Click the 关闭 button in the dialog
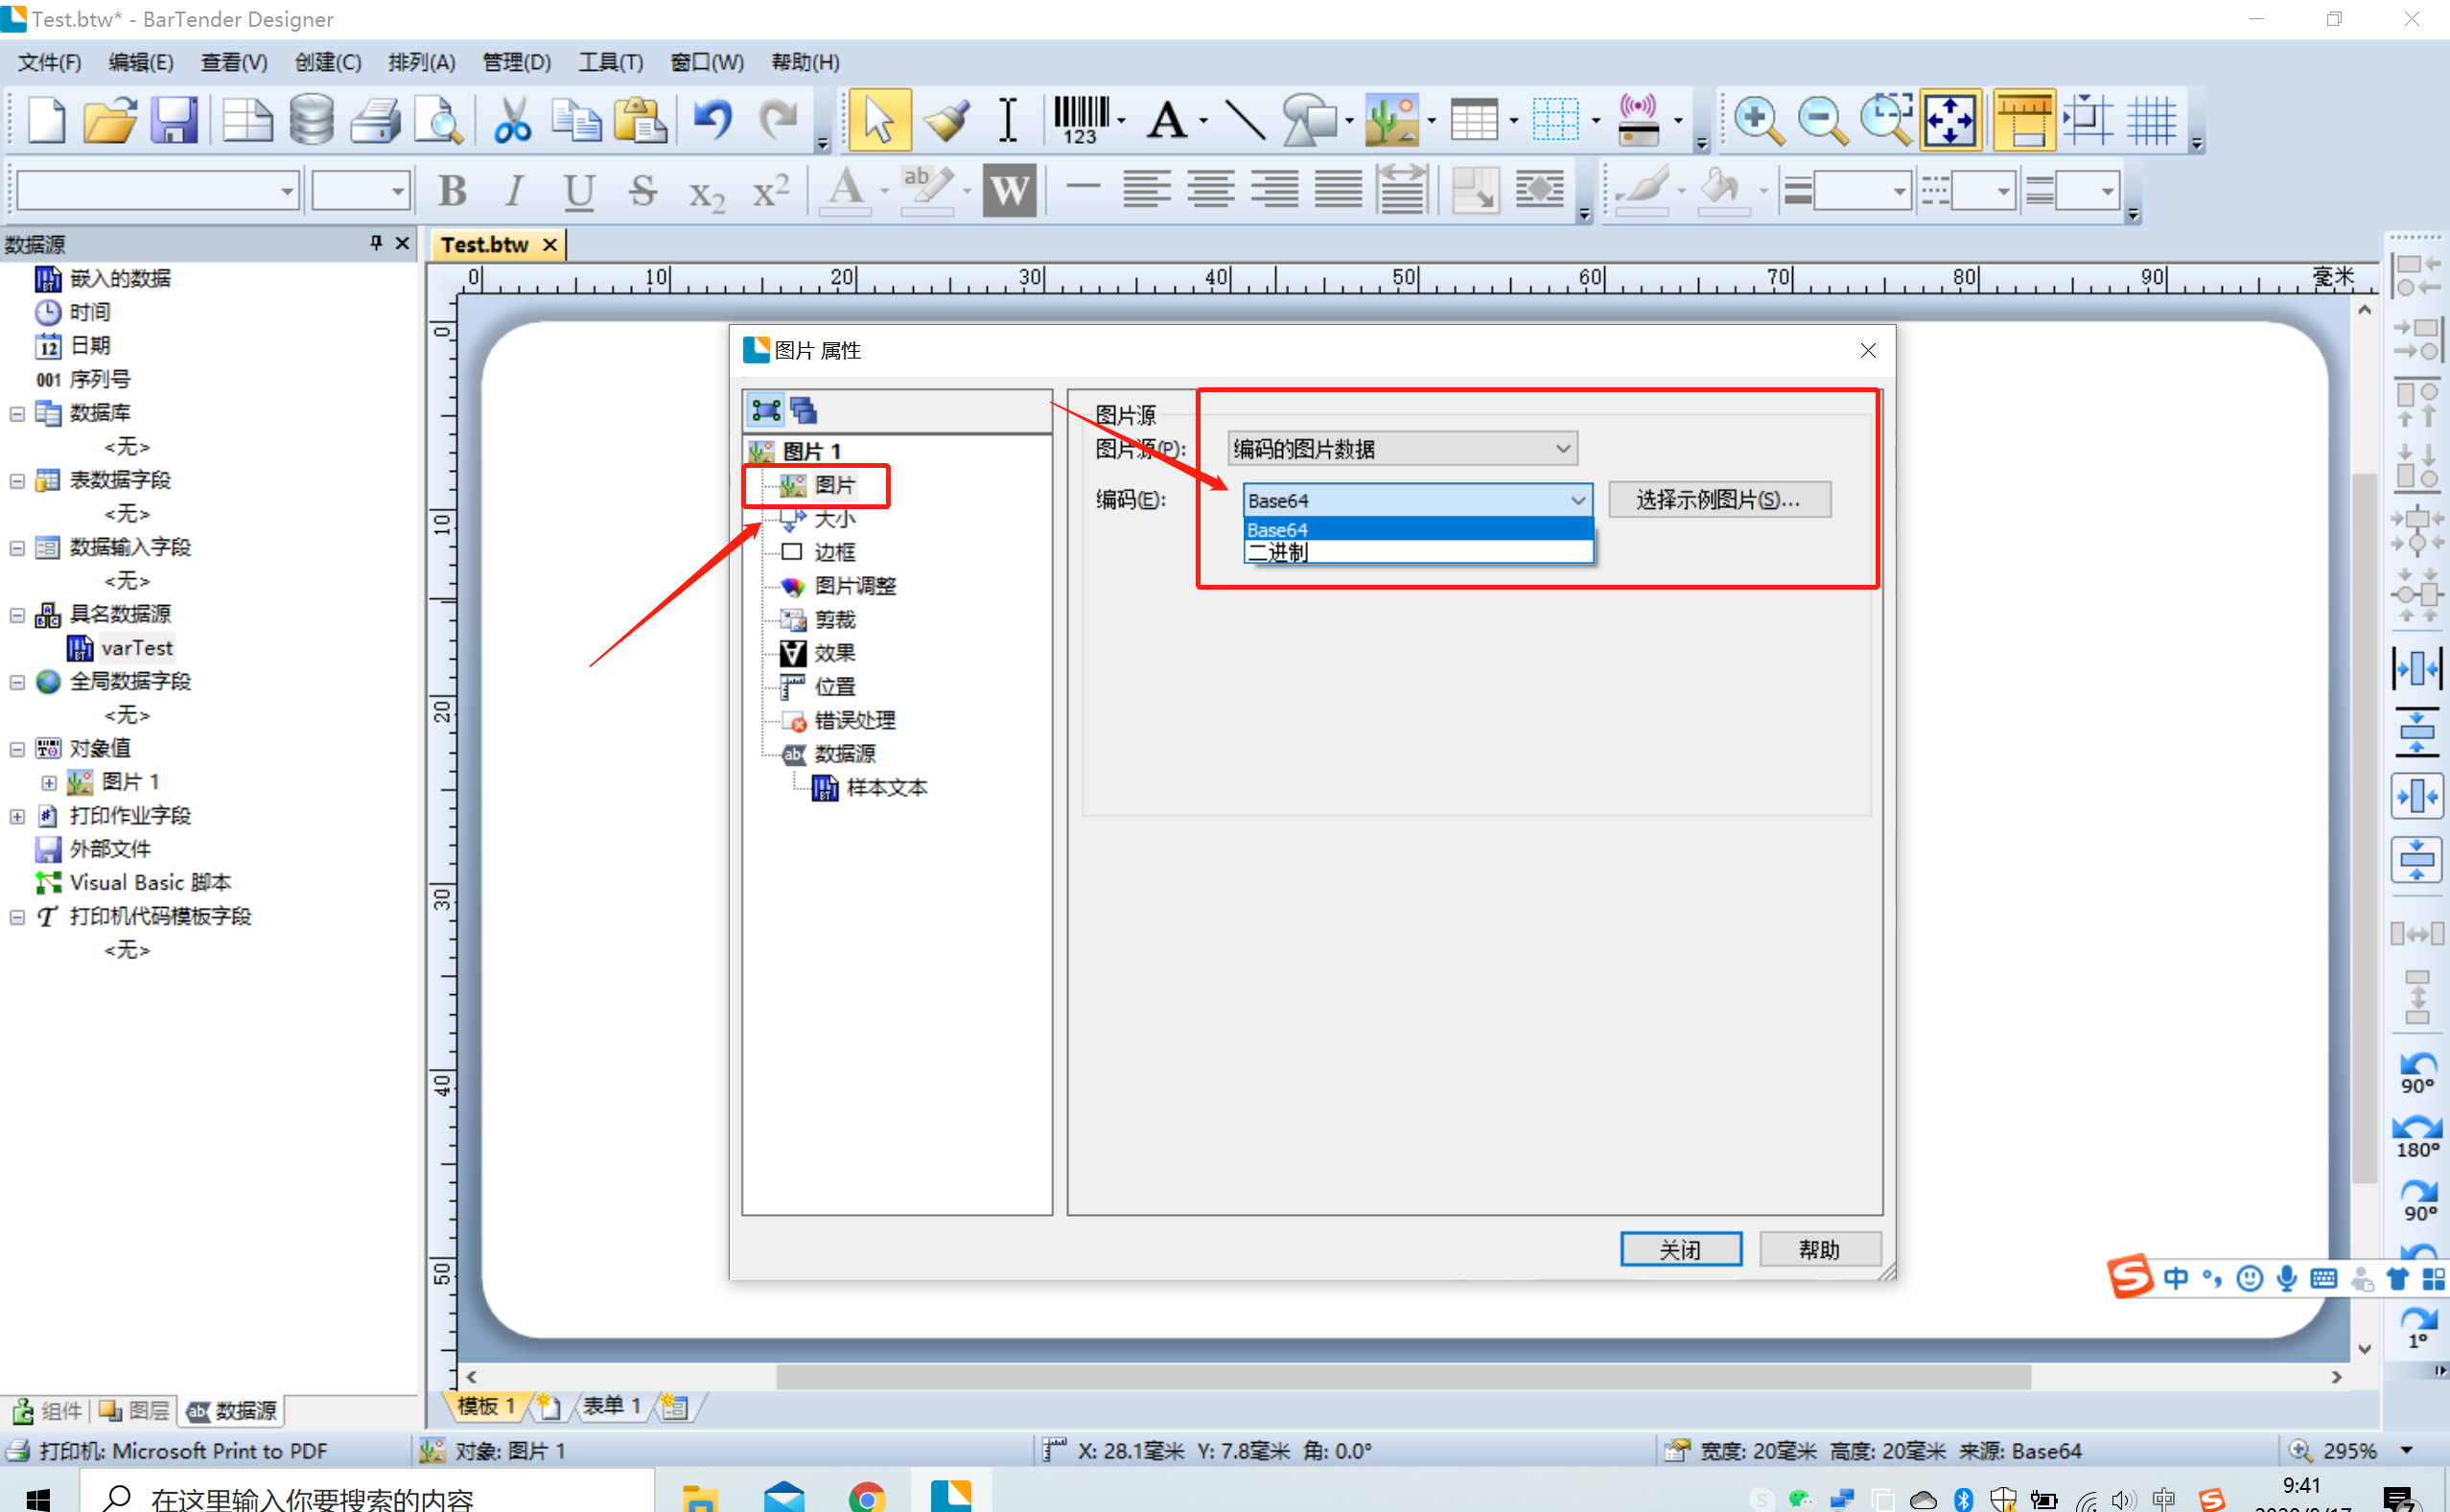Image resolution: width=2450 pixels, height=1512 pixels. [x=1681, y=1249]
